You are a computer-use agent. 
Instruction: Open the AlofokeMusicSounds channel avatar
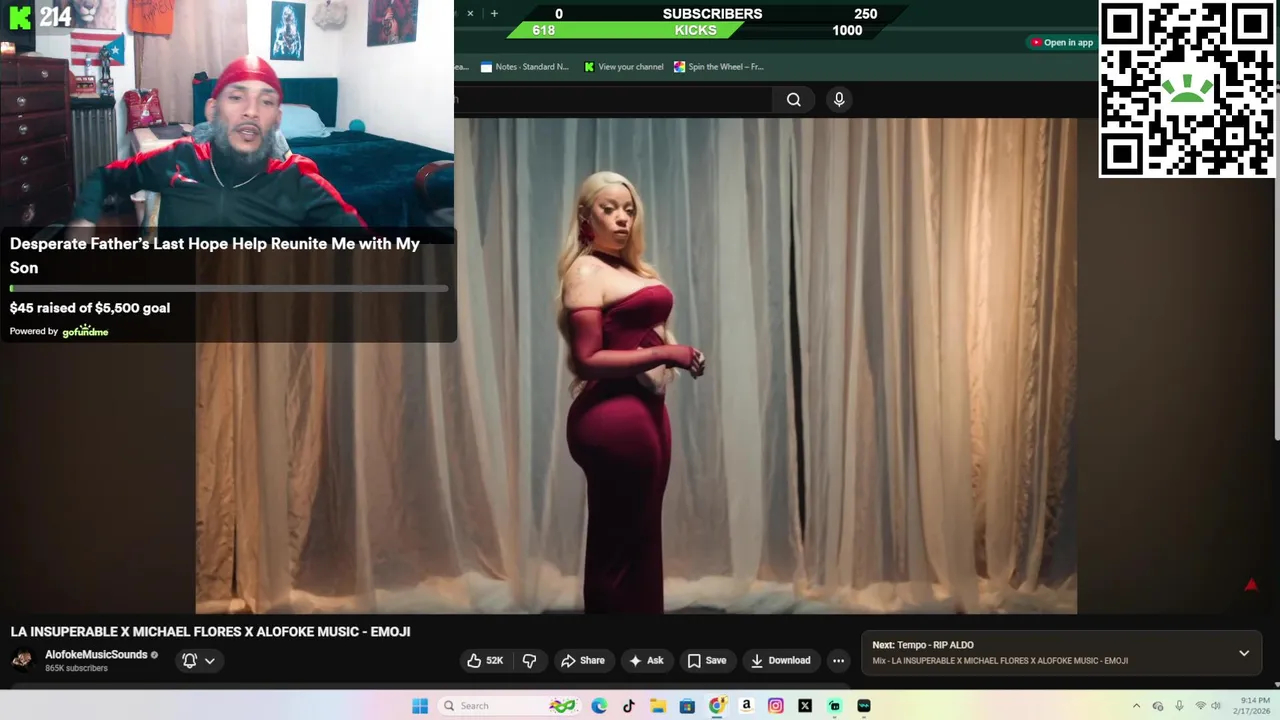point(22,660)
